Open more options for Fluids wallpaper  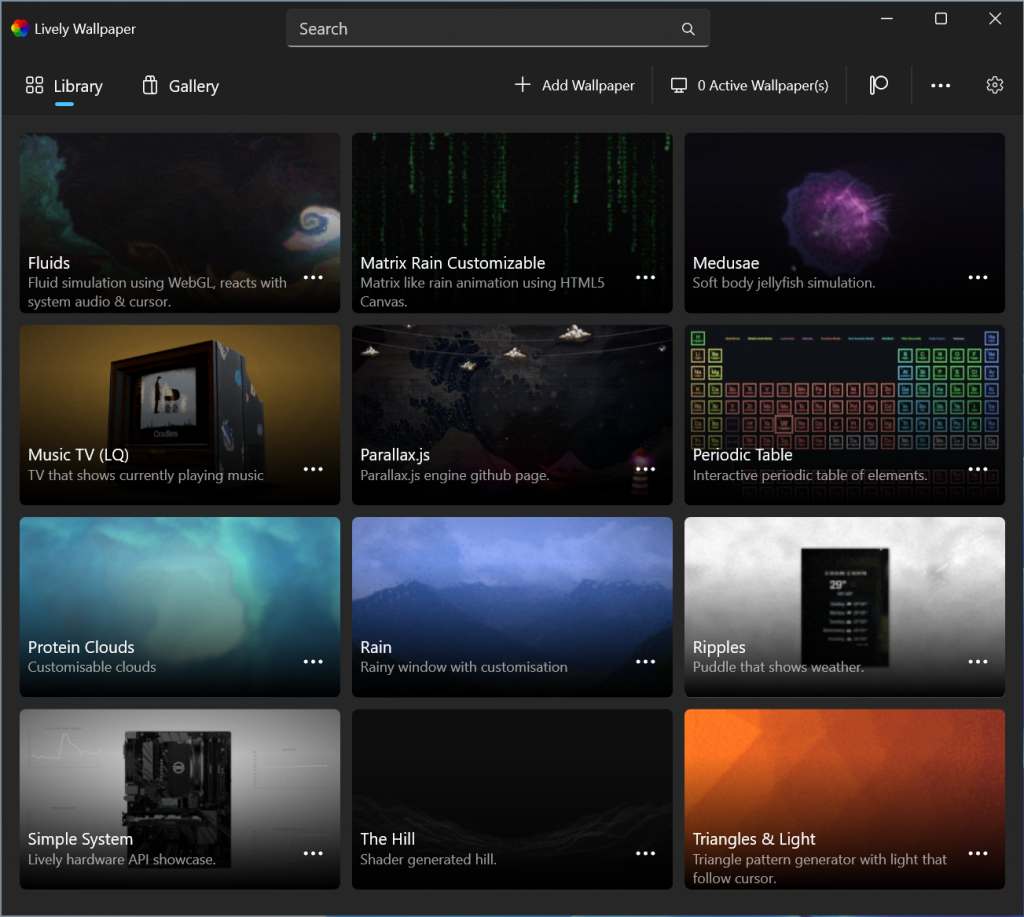coord(313,277)
